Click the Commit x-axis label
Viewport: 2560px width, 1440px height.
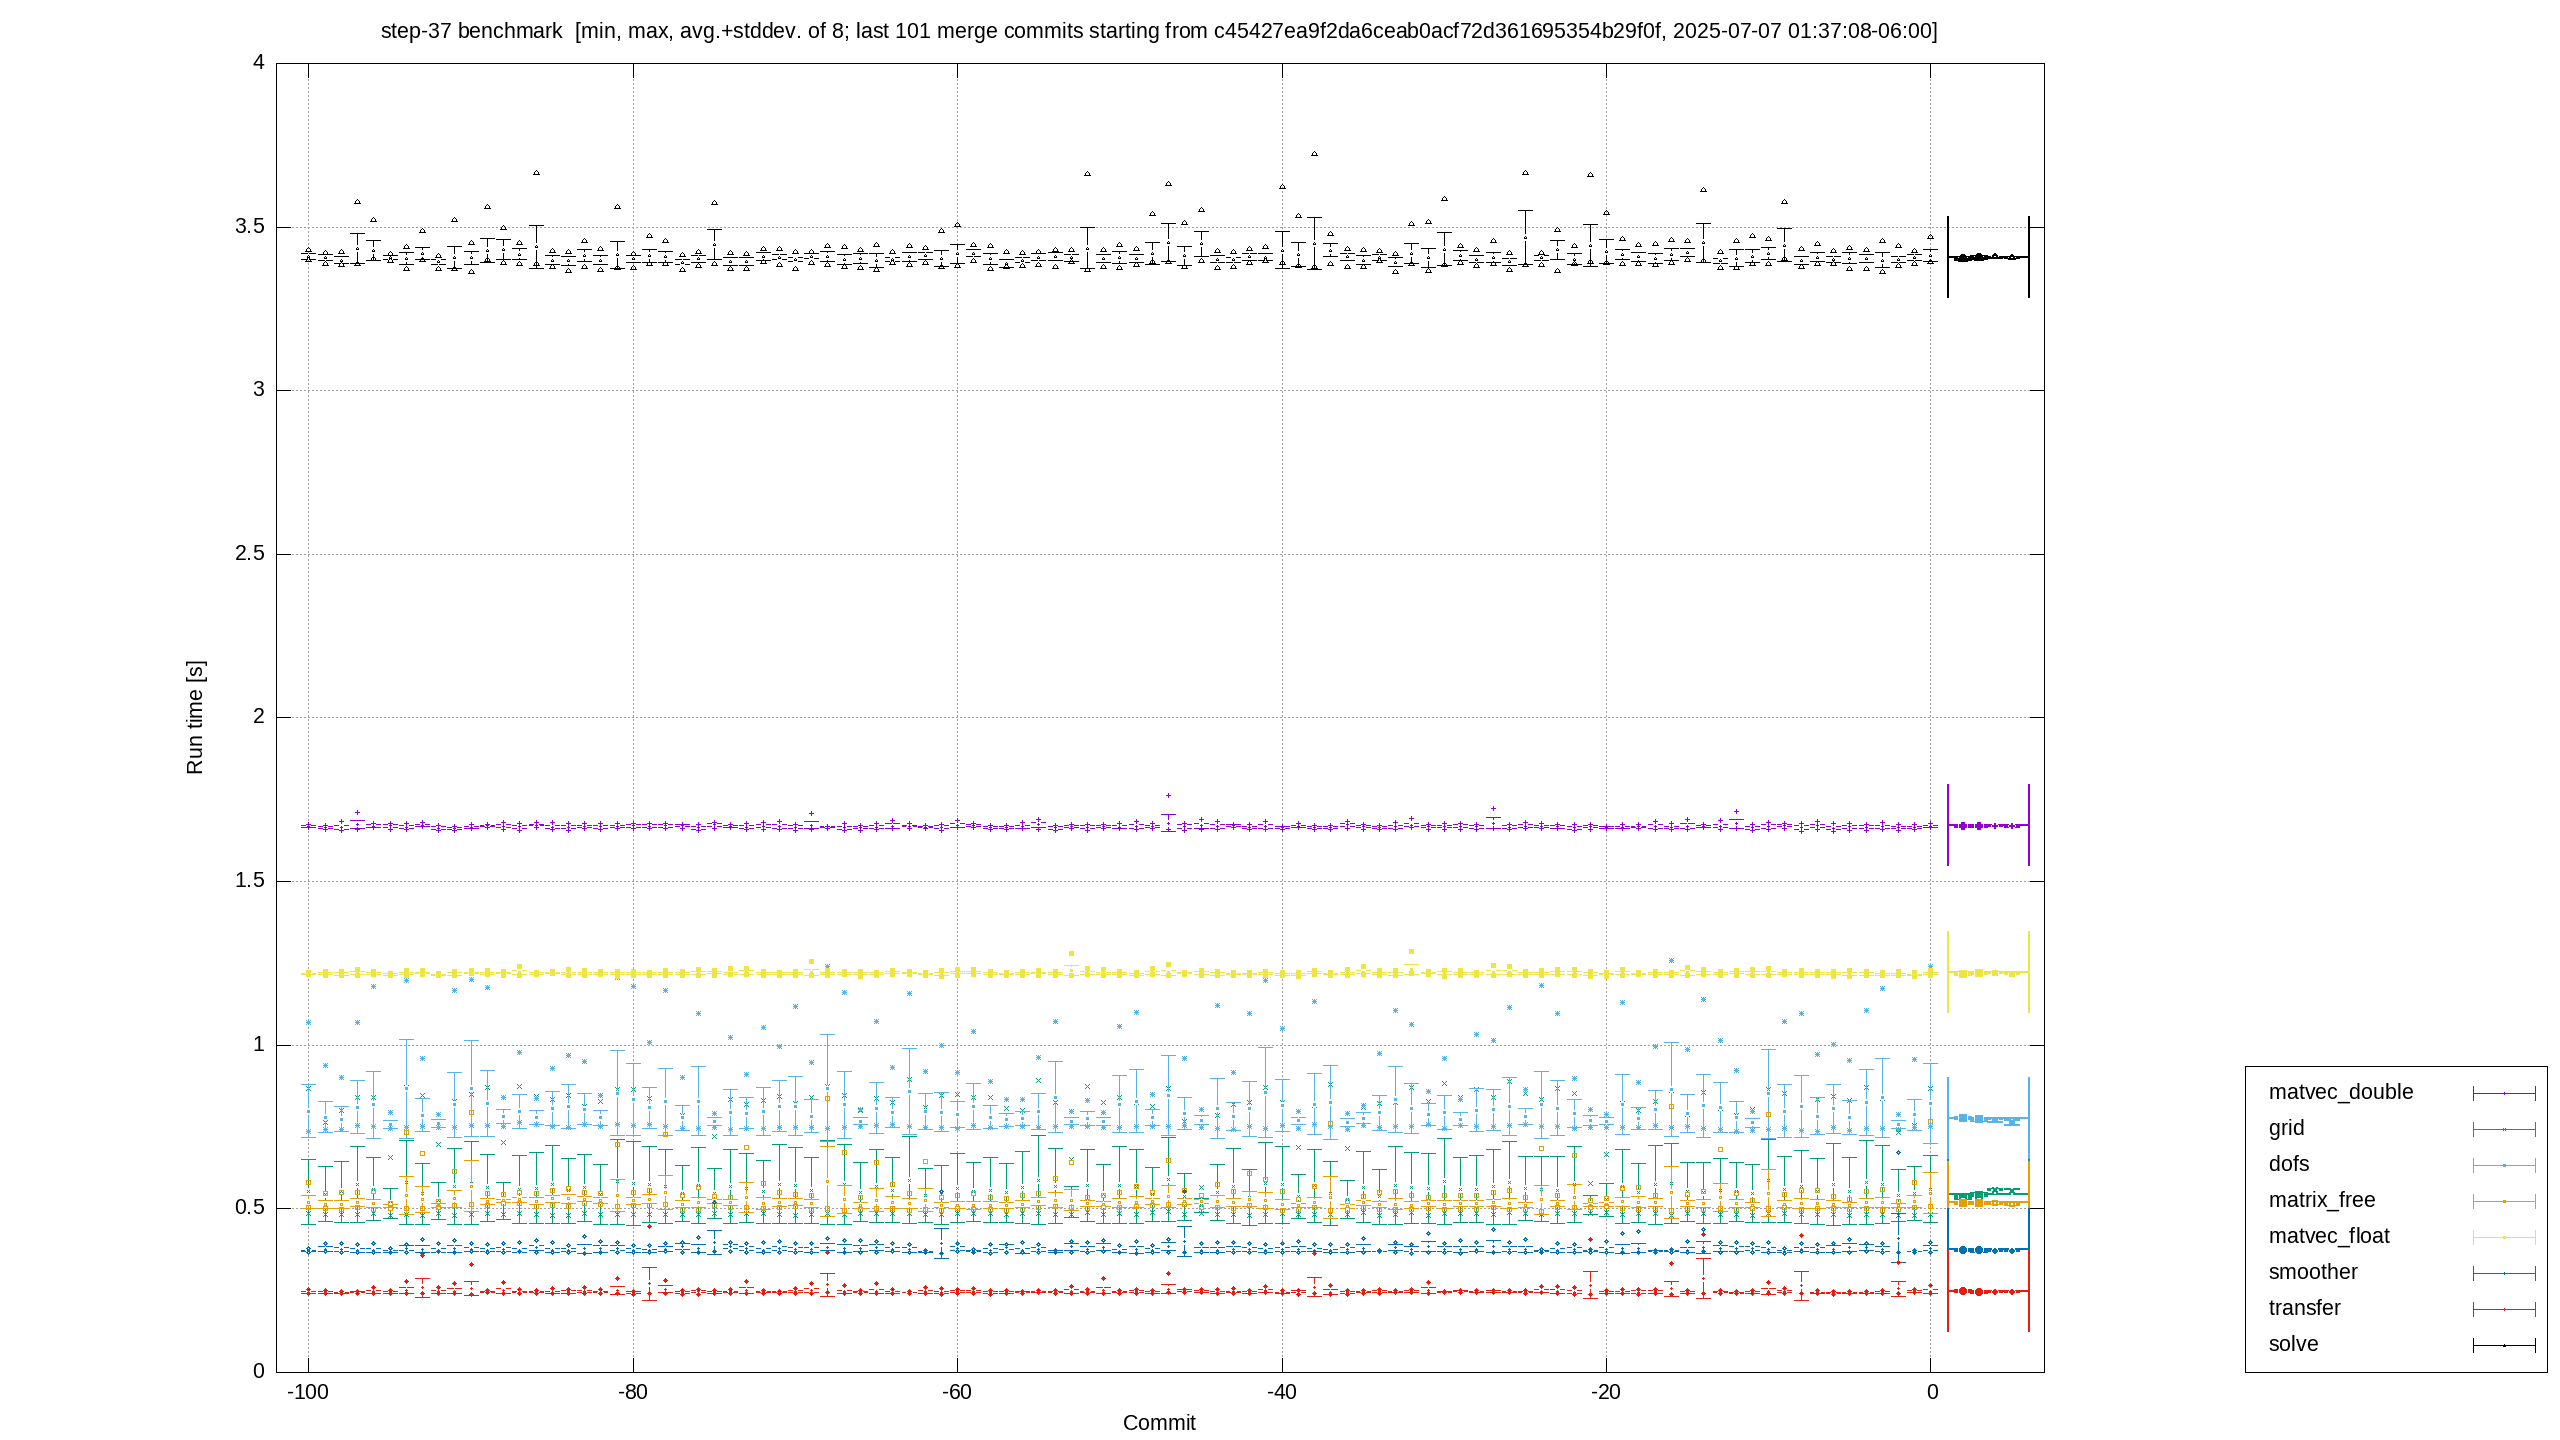click(x=1159, y=1422)
